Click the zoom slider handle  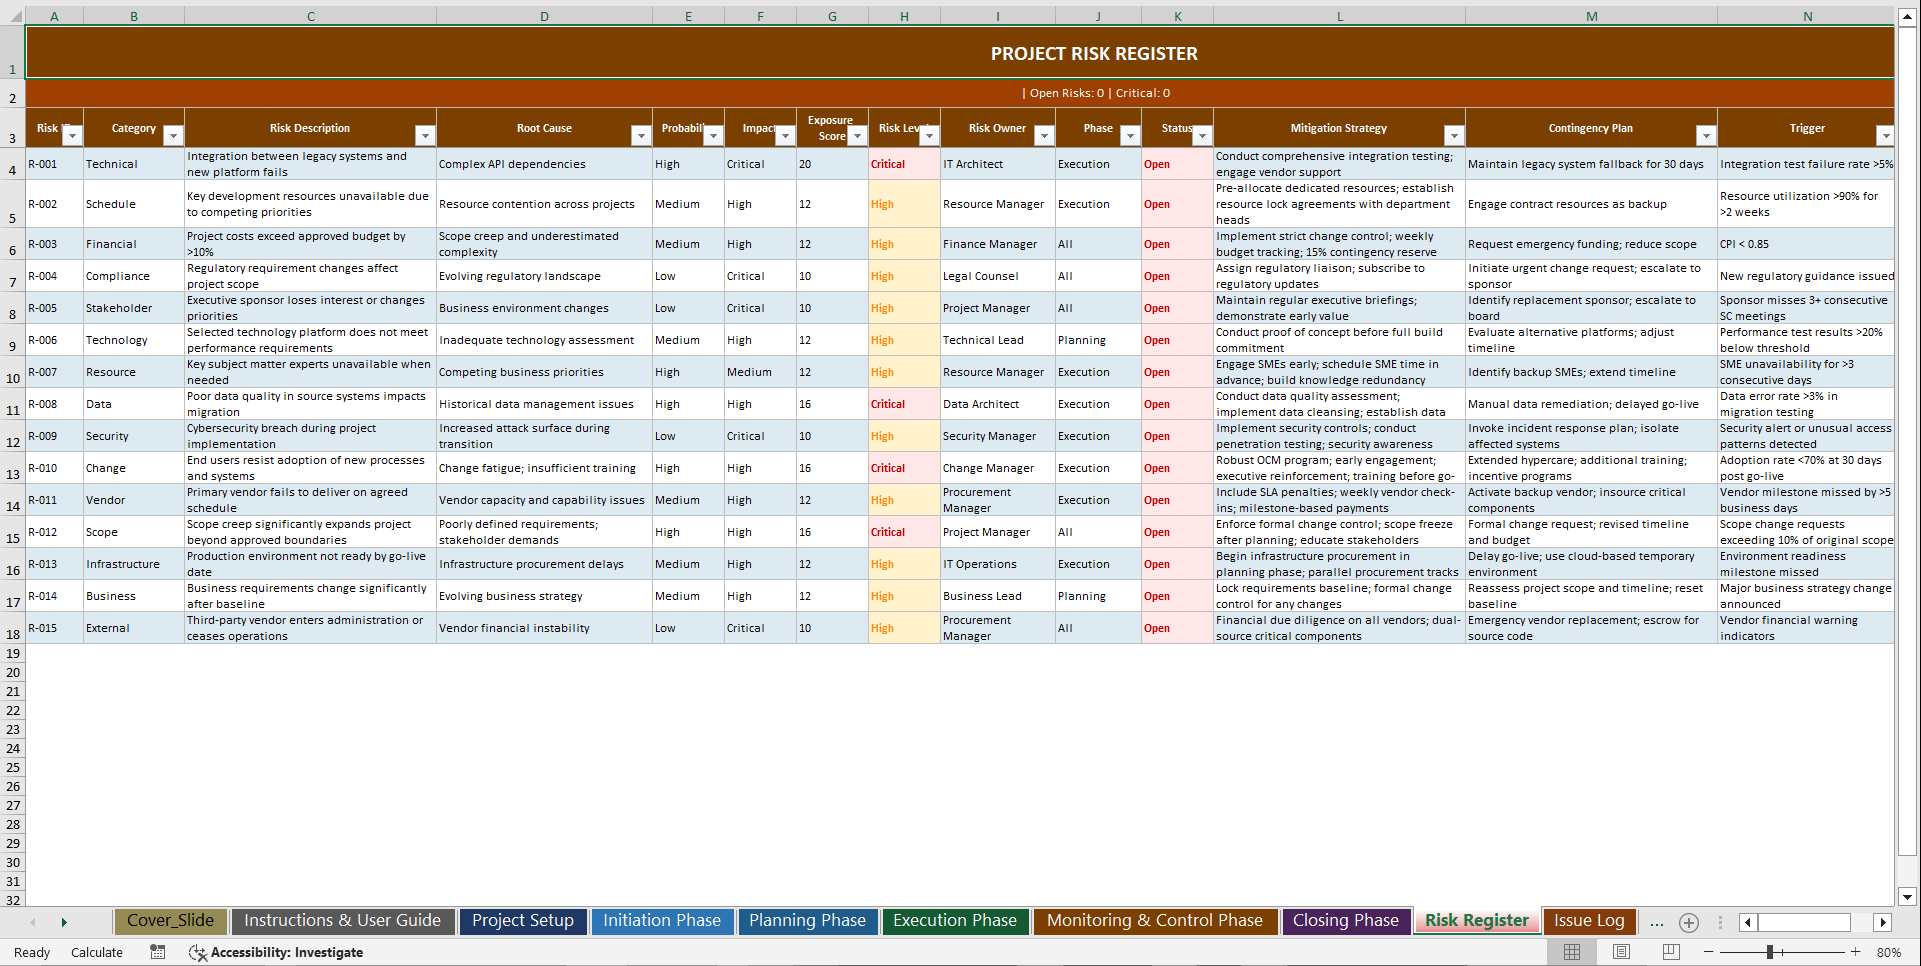point(1770,952)
